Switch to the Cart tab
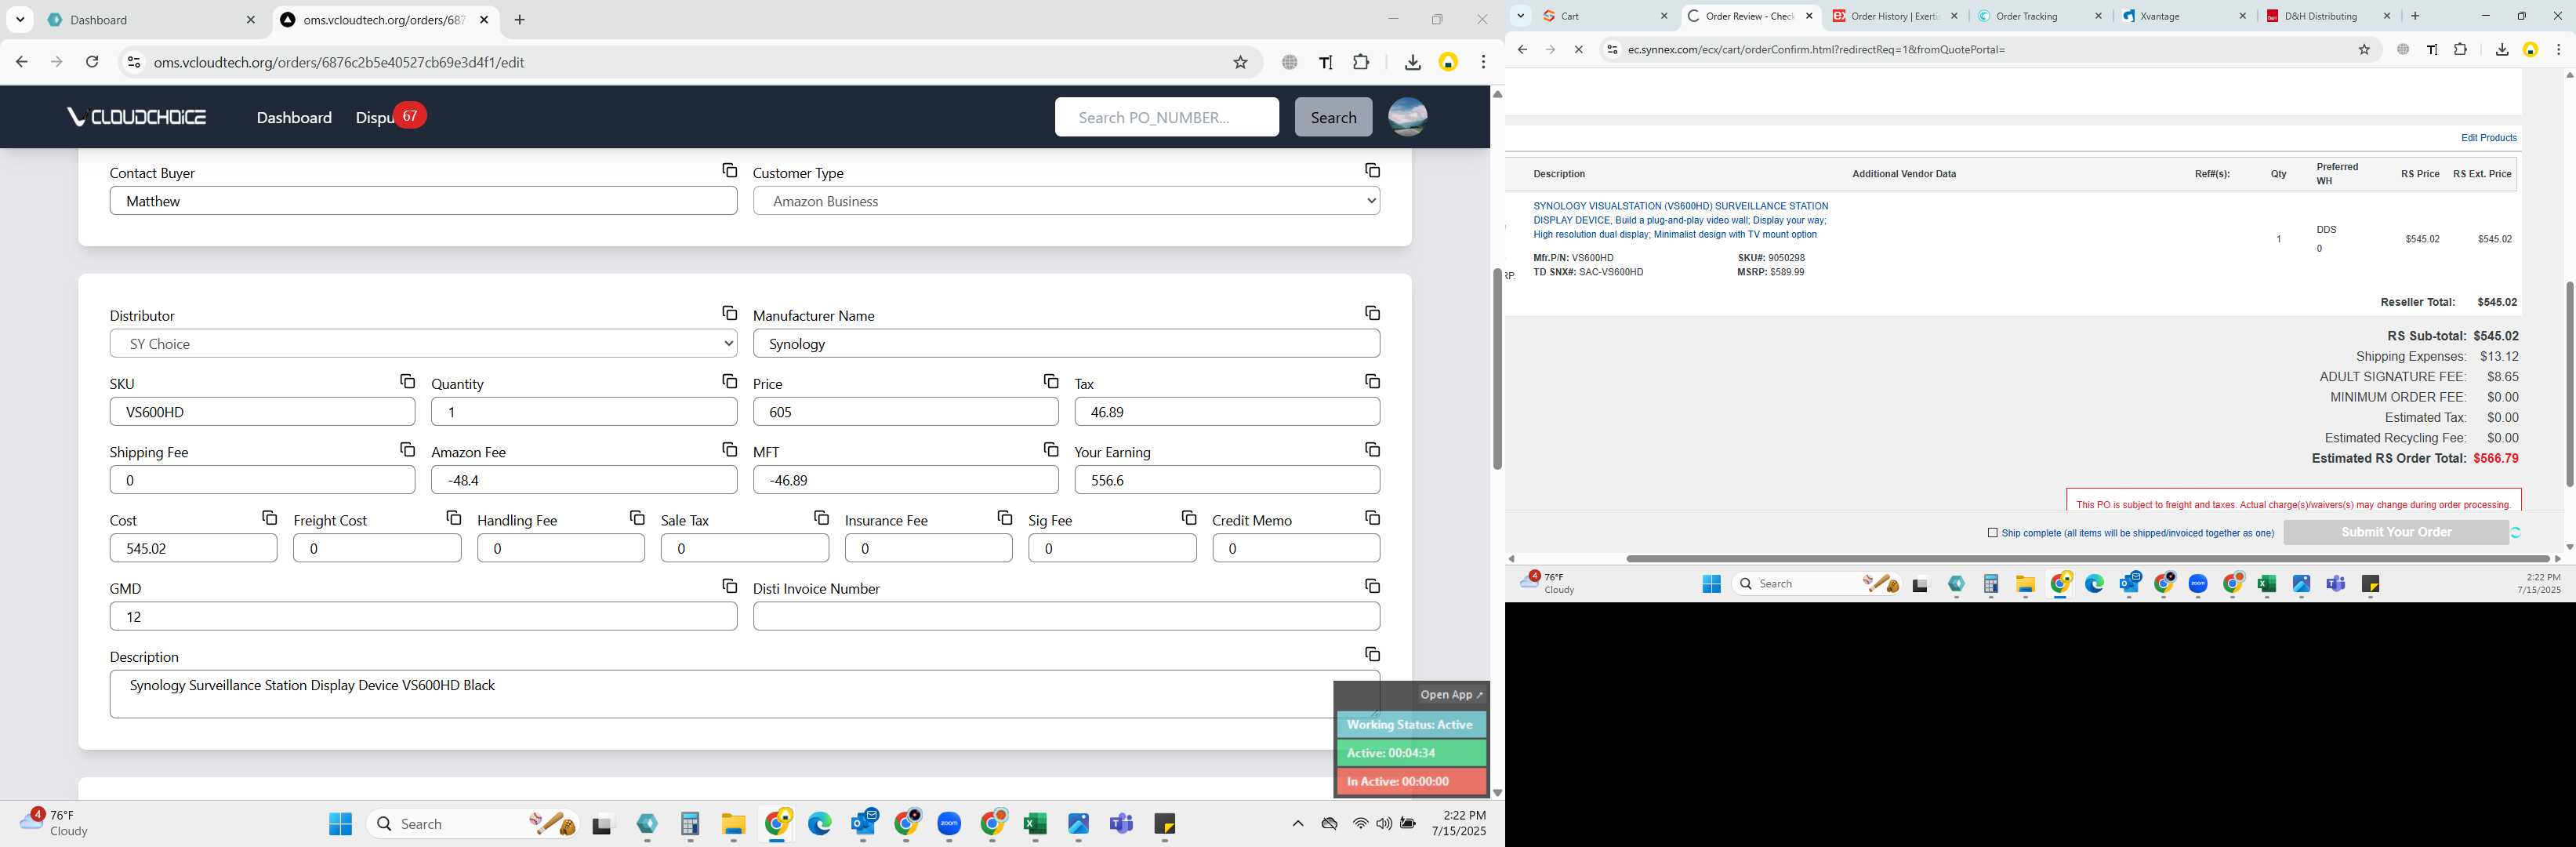Viewport: 2576px width, 847px height. click(x=1605, y=16)
